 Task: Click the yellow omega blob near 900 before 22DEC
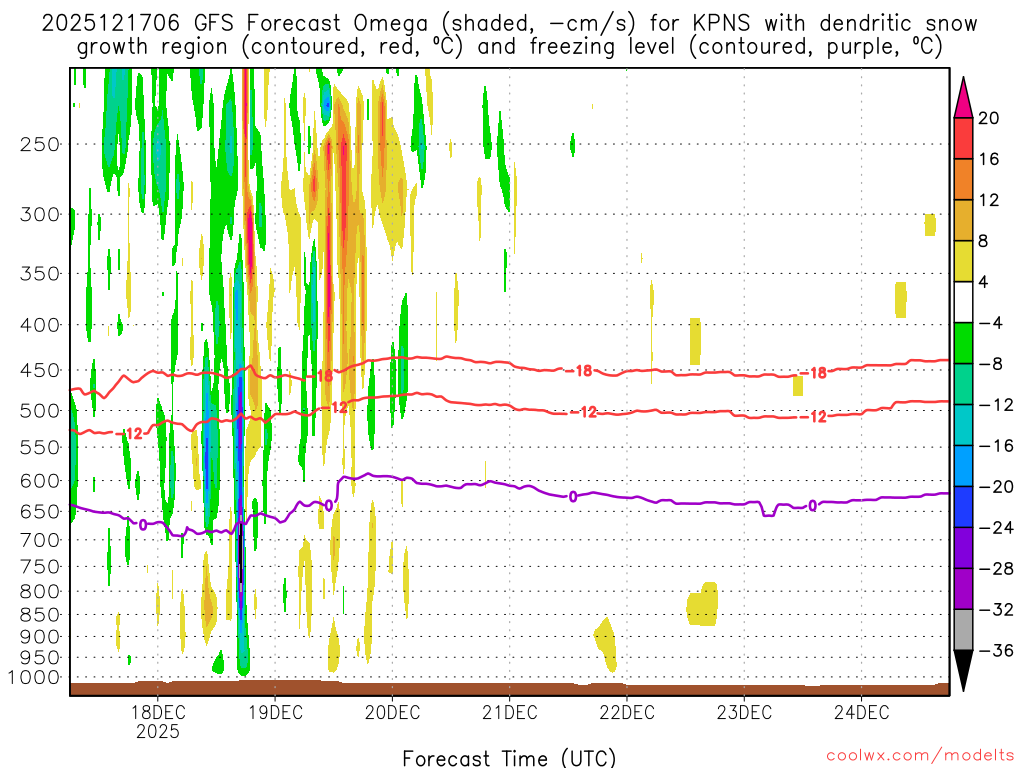click(606, 644)
